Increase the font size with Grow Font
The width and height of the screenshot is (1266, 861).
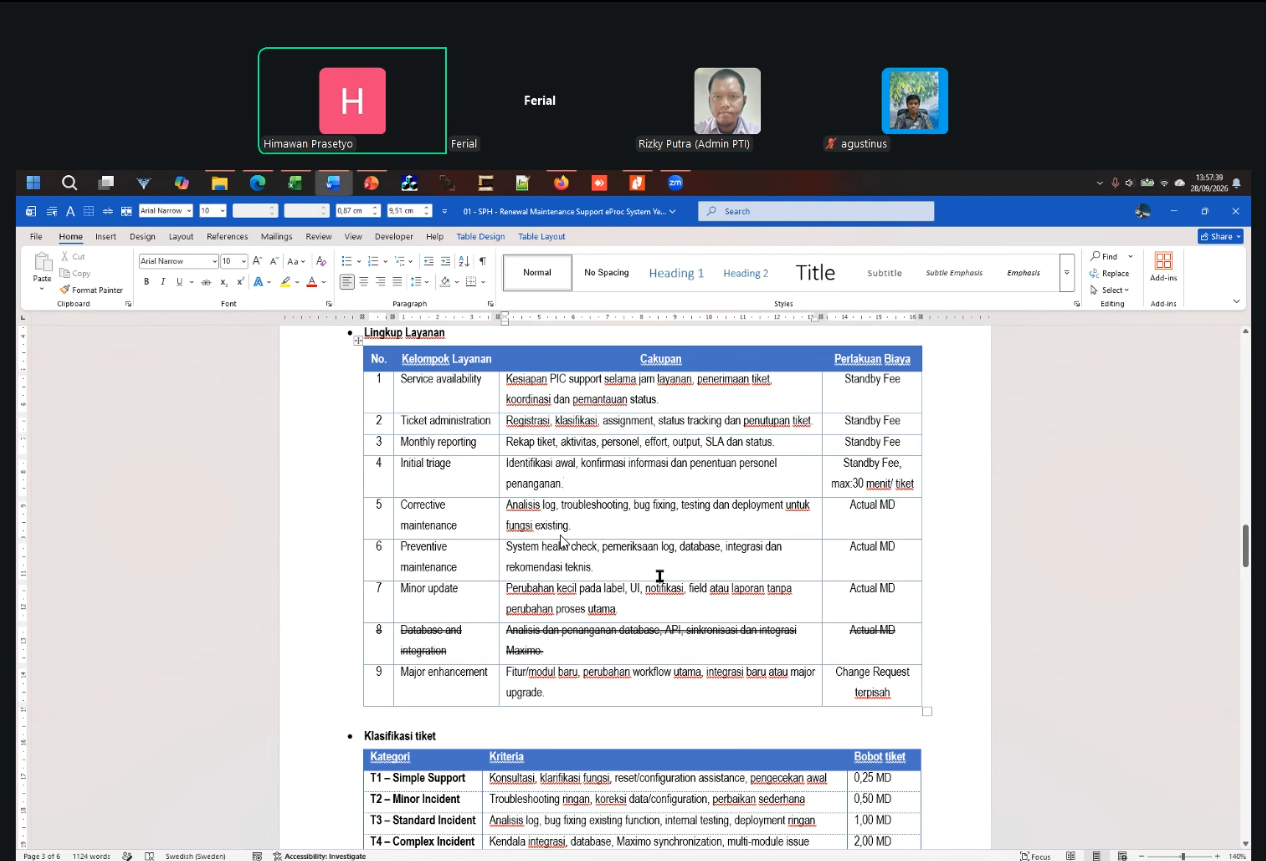(x=258, y=261)
